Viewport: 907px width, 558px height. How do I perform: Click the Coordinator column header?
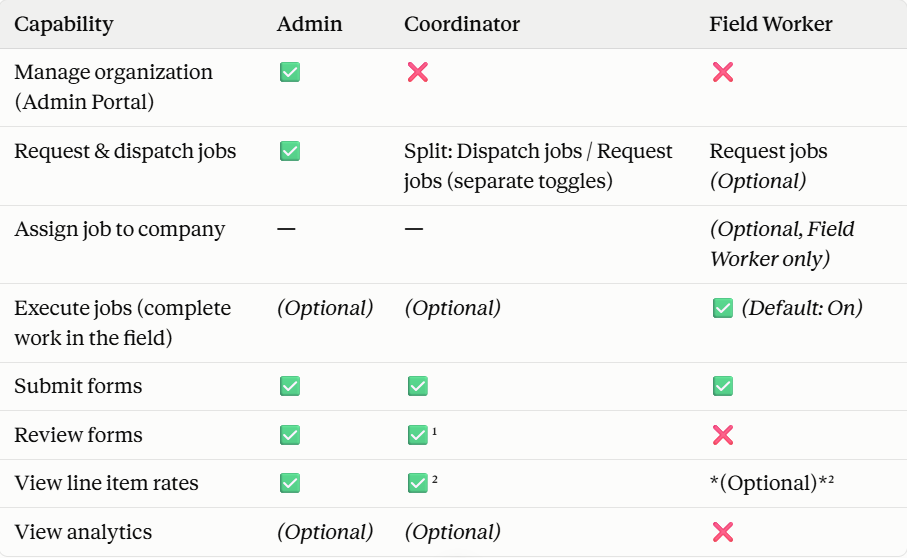pyautogui.click(x=462, y=24)
